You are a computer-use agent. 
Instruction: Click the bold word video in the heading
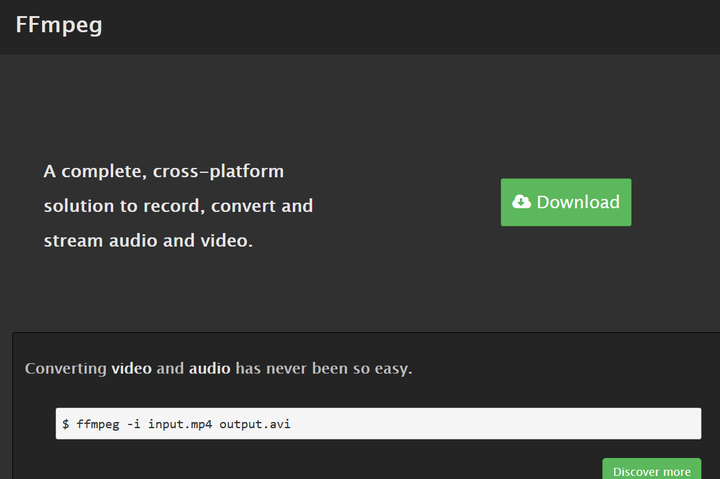[131, 368]
